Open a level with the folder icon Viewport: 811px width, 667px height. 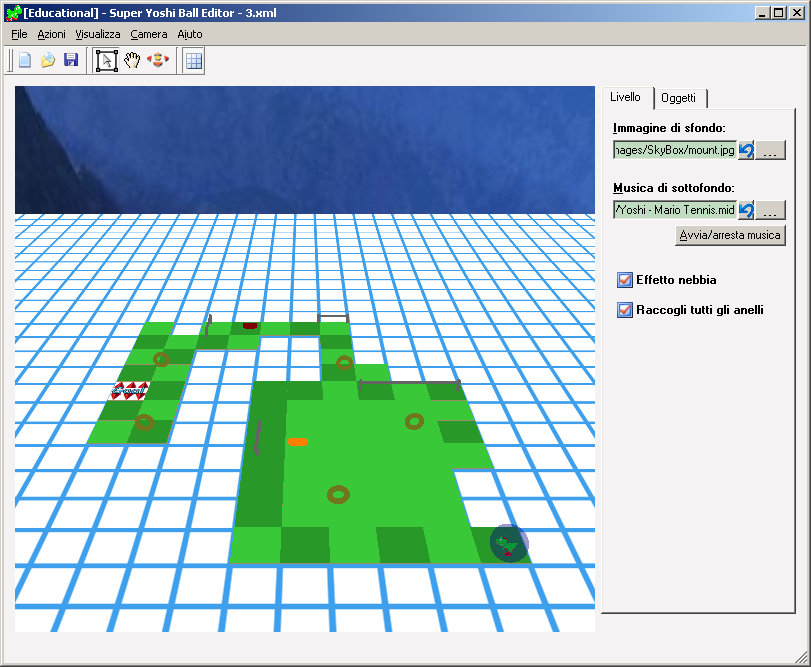point(48,60)
